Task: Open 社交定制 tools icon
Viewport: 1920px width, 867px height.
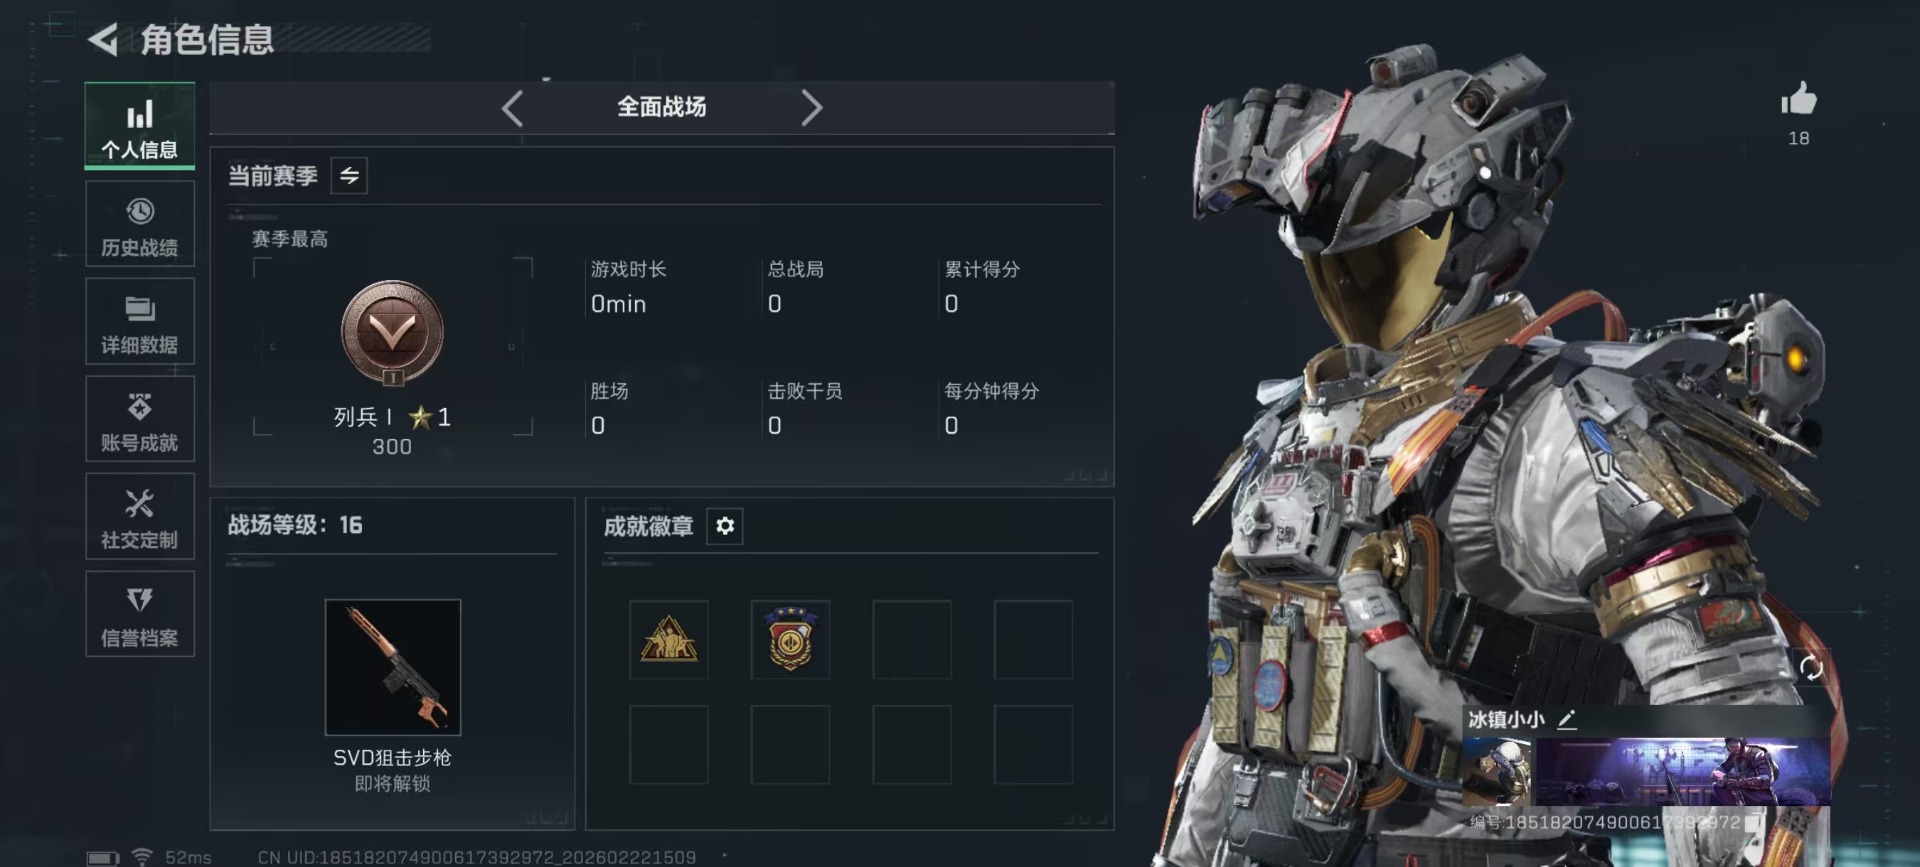Action: [x=140, y=517]
